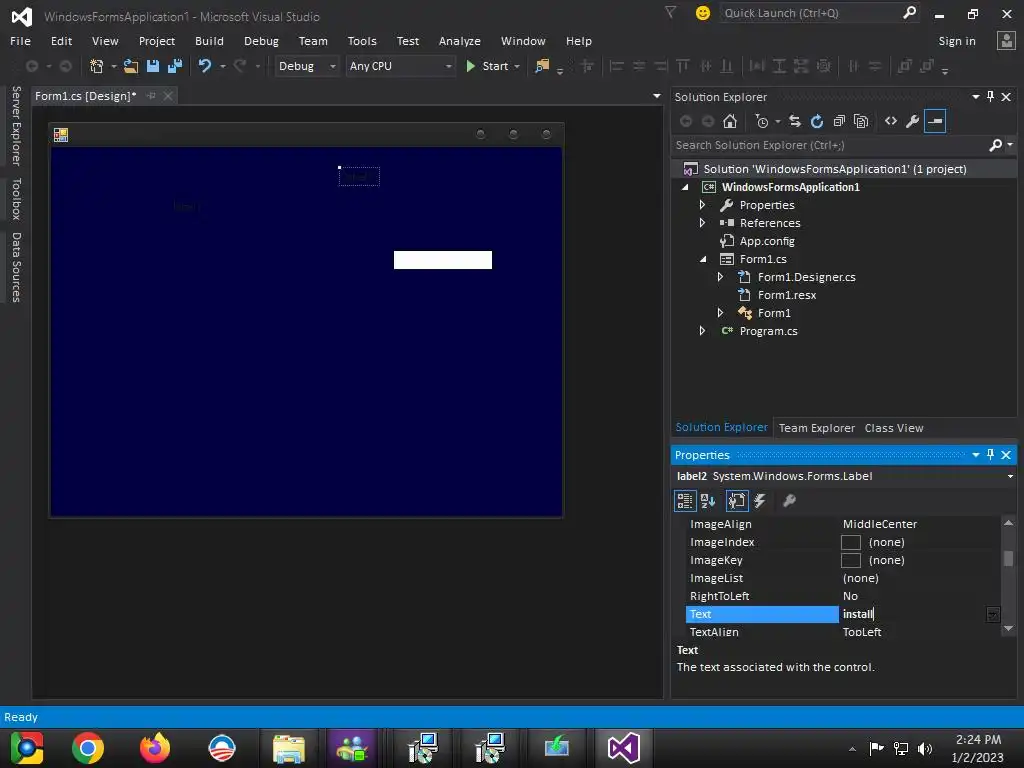Screen dimensions: 1024x768
Task: Click the Open File toolbar icon
Action: point(131,66)
